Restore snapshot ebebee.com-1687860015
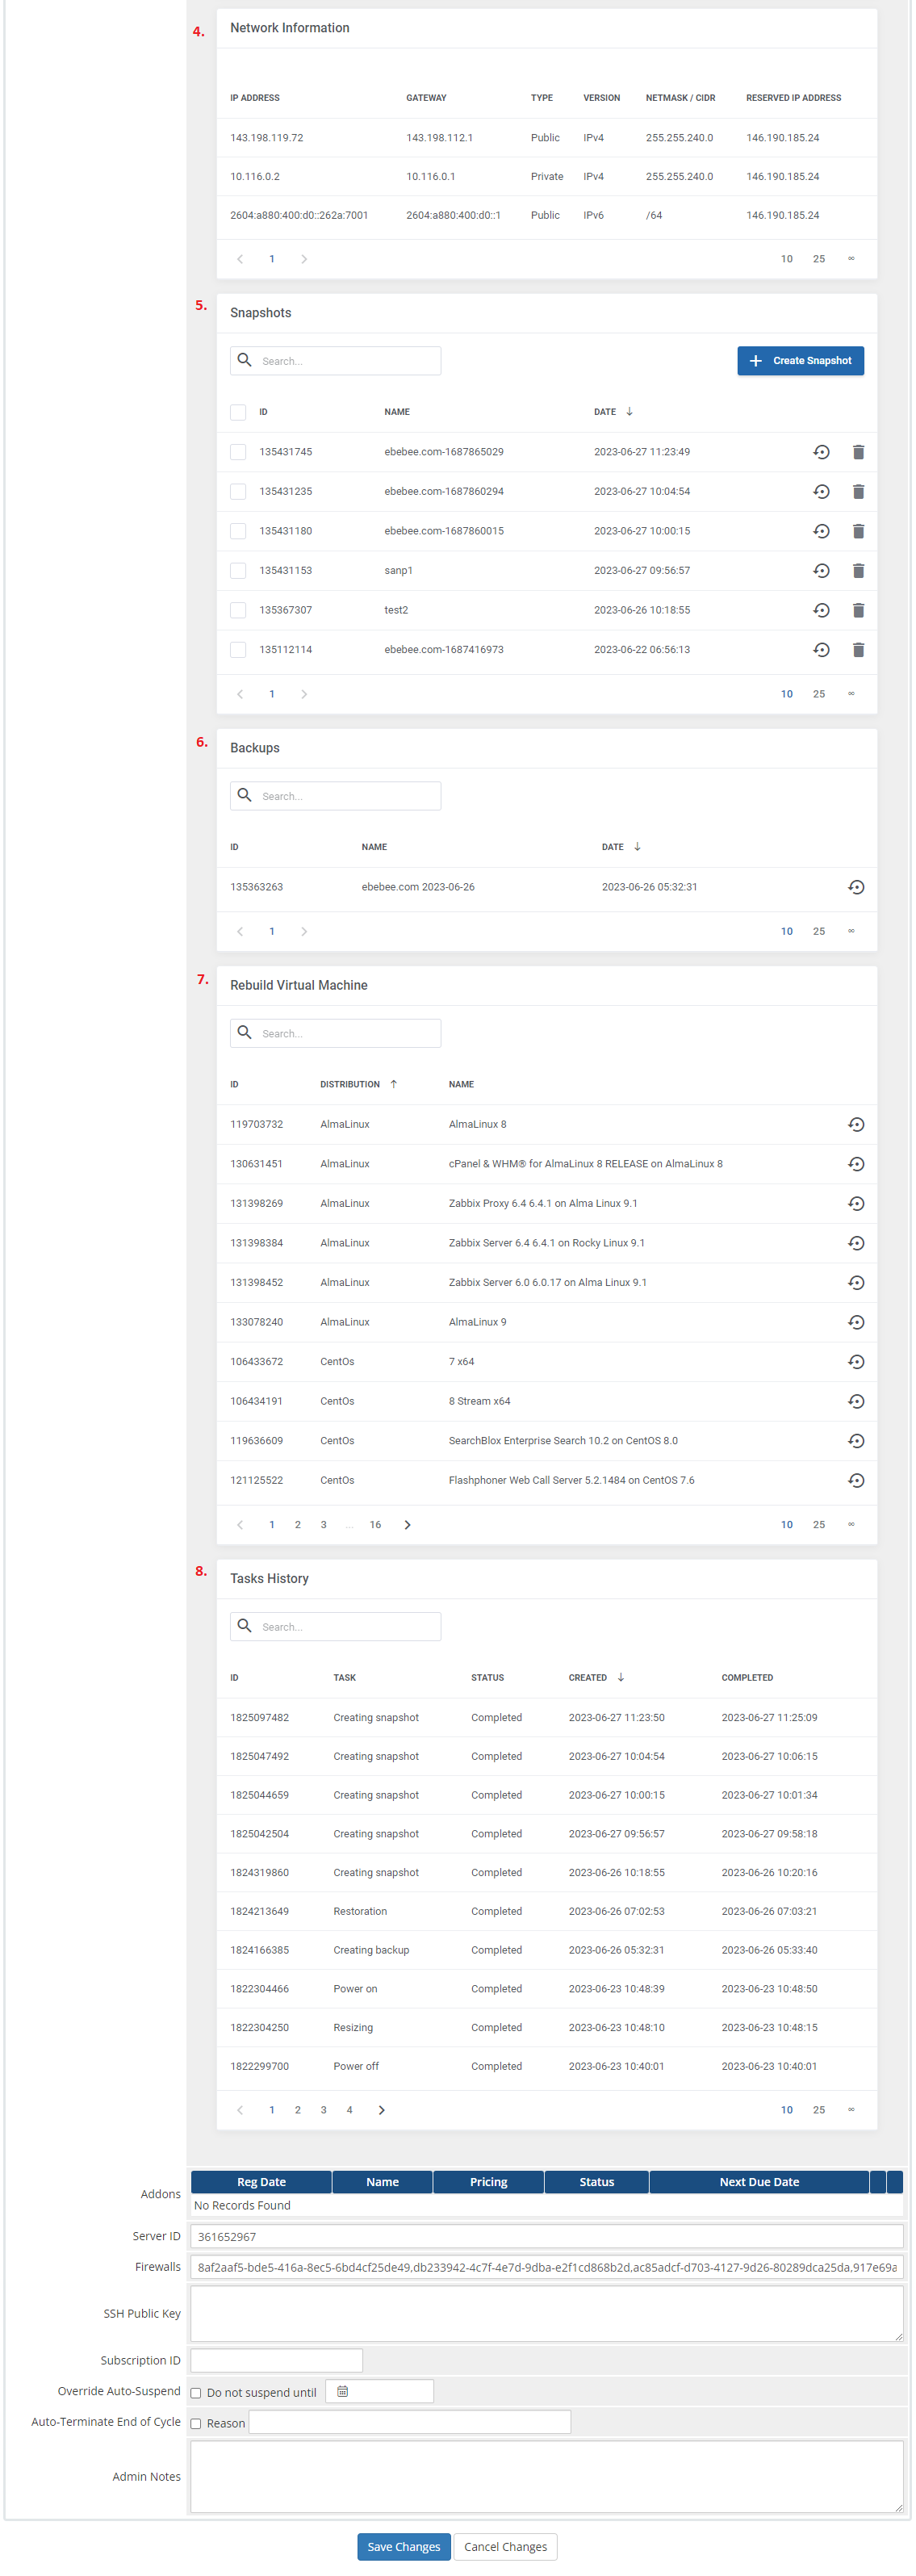The height and width of the screenshot is (2576, 916). tap(821, 531)
